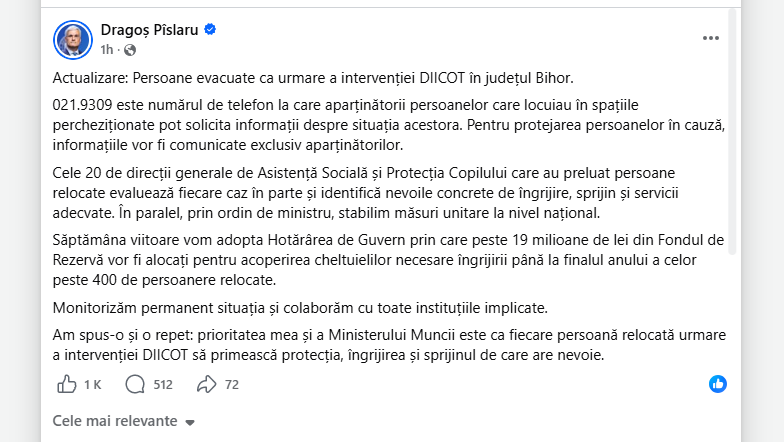Viewport: 784px width, 442px height.
Task: Expand the Cele mai relevante sorting dropdown
Action: pyautogui.click(x=124, y=421)
